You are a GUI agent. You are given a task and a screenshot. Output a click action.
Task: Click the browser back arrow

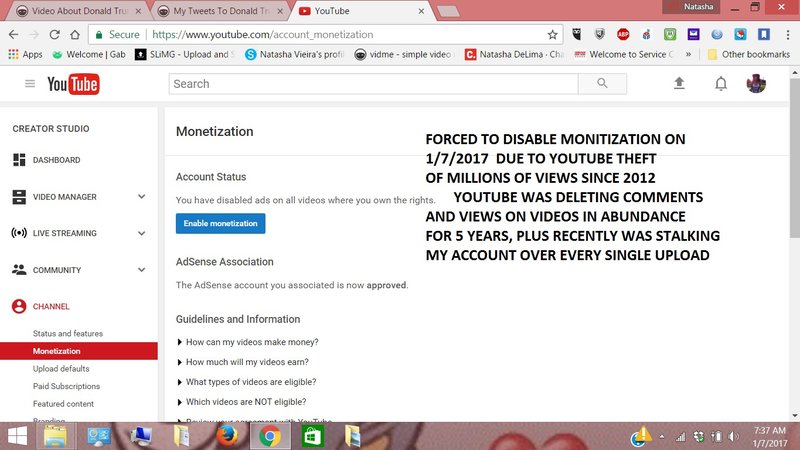(13, 34)
